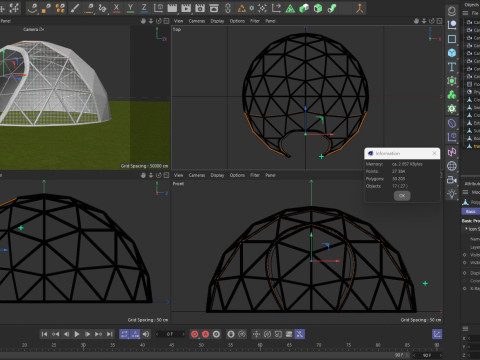Toggle the coordinate system icon next to Z
Image resolution: width=480 pixels, height=360 pixels.
pos(158,8)
